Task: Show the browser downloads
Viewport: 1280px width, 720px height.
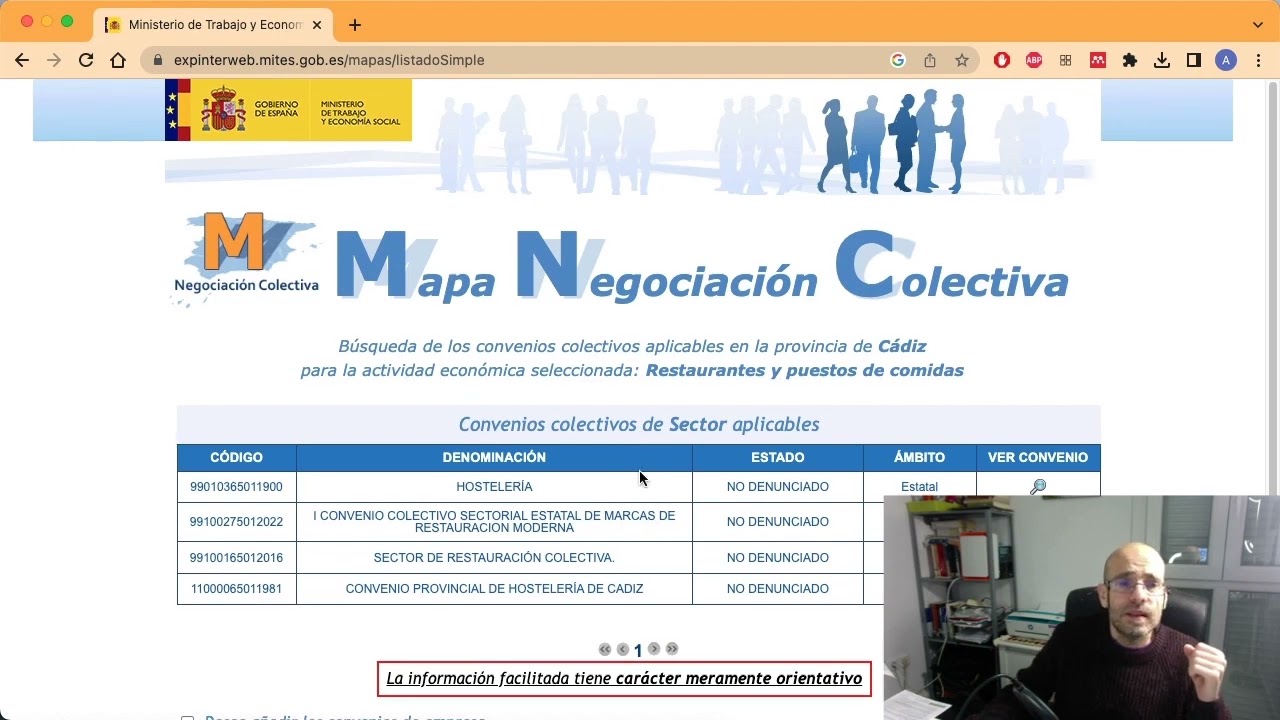Action: click(1162, 60)
